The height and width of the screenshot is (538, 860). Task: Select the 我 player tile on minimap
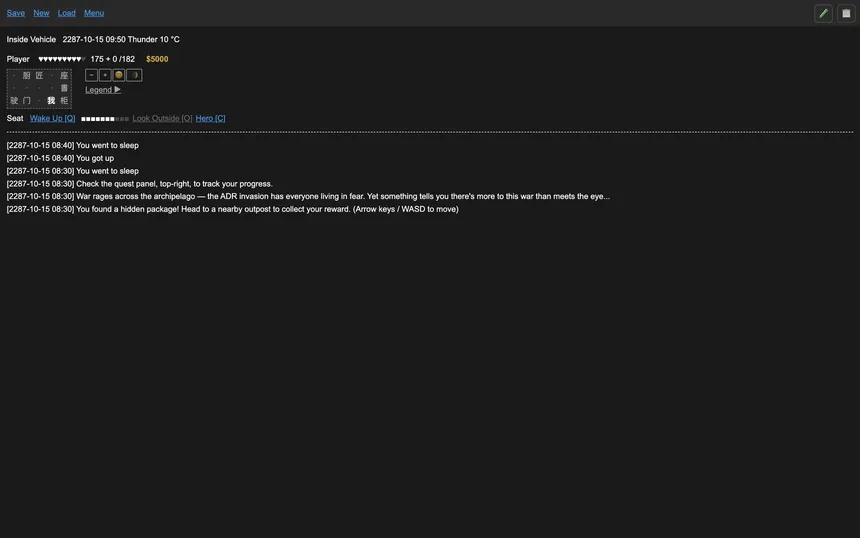(x=51, y=101)
